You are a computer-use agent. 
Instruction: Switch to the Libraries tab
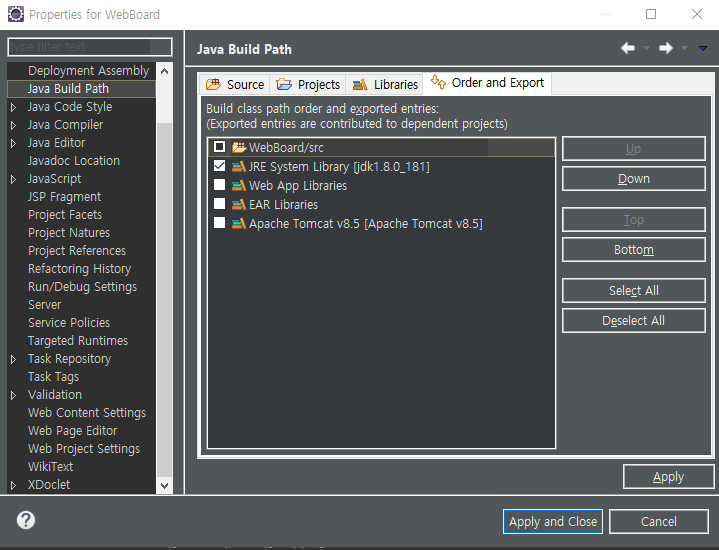pos(384,84)
